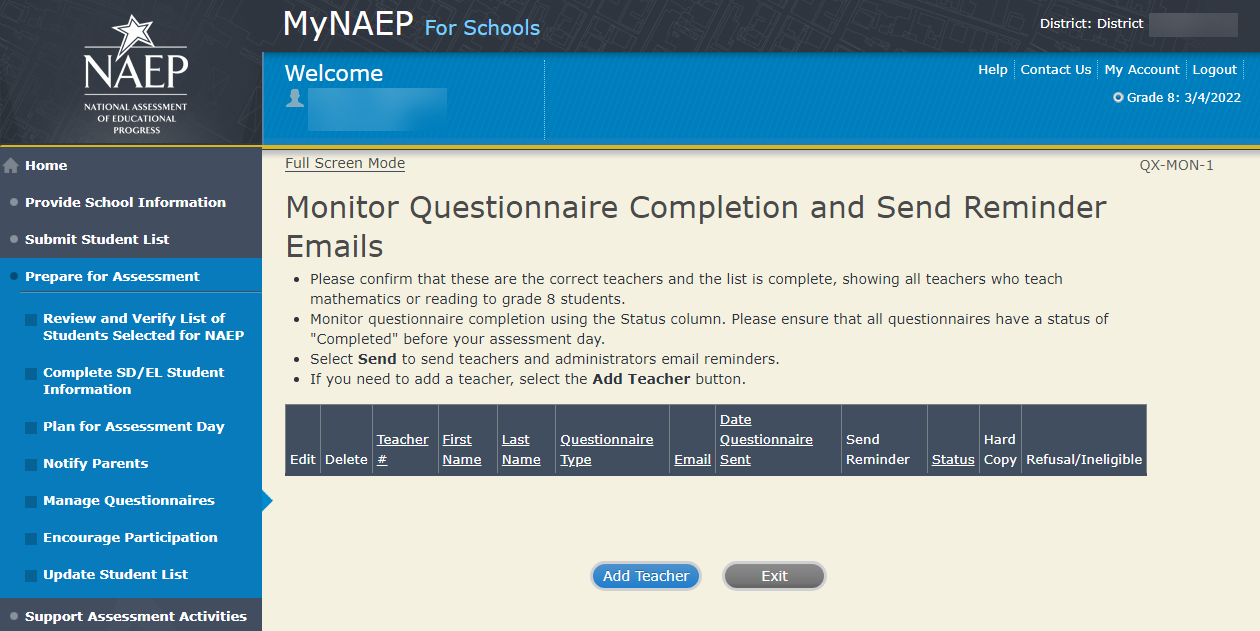Viewport: 1260px width, 631px height.
Task: Open the Help menu link
Action: point(992,70)
